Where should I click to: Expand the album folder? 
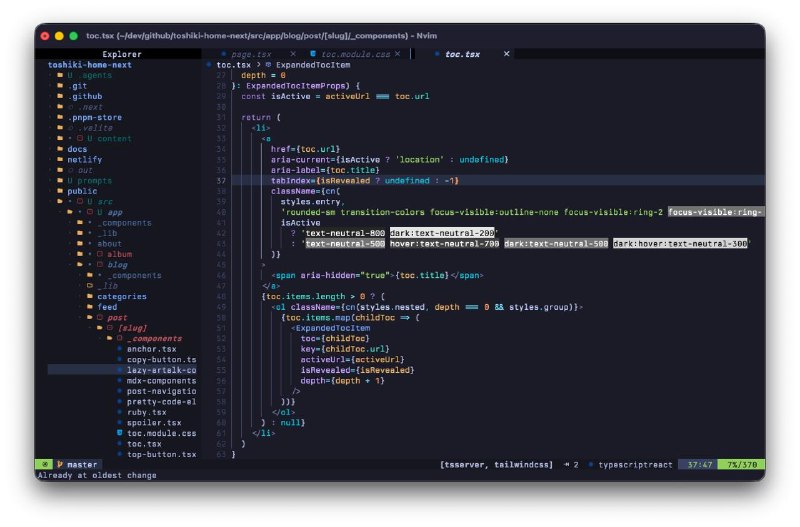tap(119, 254)
